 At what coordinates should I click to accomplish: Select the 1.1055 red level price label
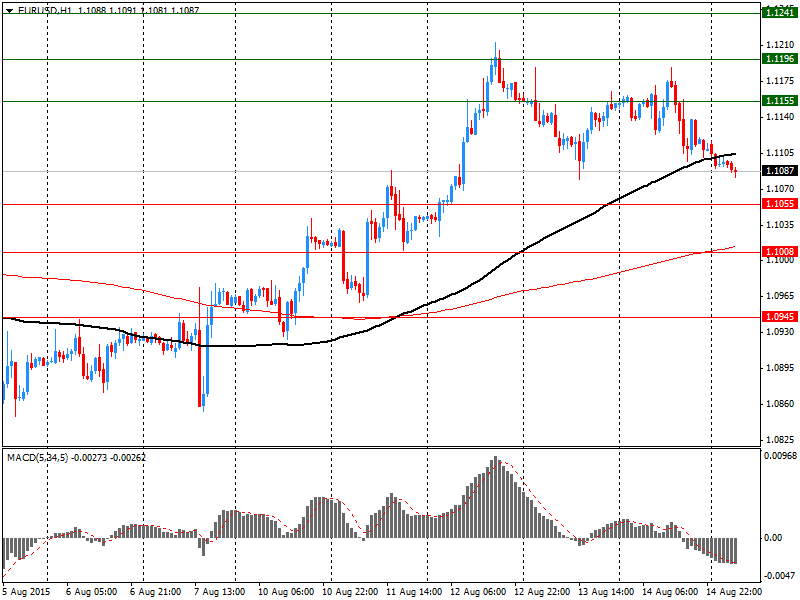tap(779, 204)
